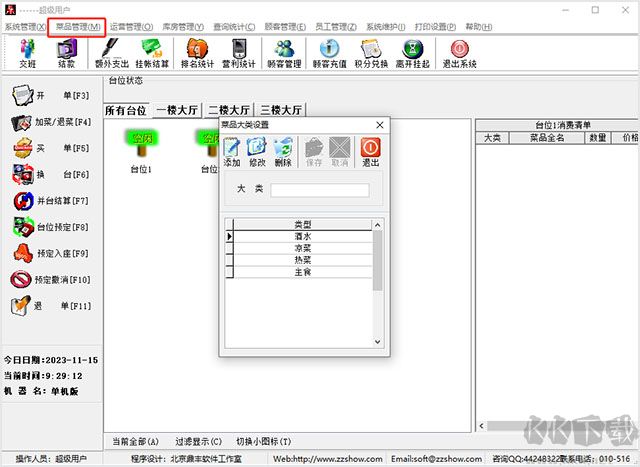Click 预定撤消 [F10] cancel reservation

(50, 280)
